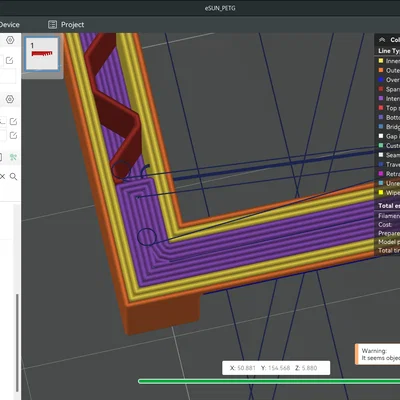The height and width of the screenshot is (400, 400).
Task: Click the orange Warning notification box
Action: pos(378,354)
